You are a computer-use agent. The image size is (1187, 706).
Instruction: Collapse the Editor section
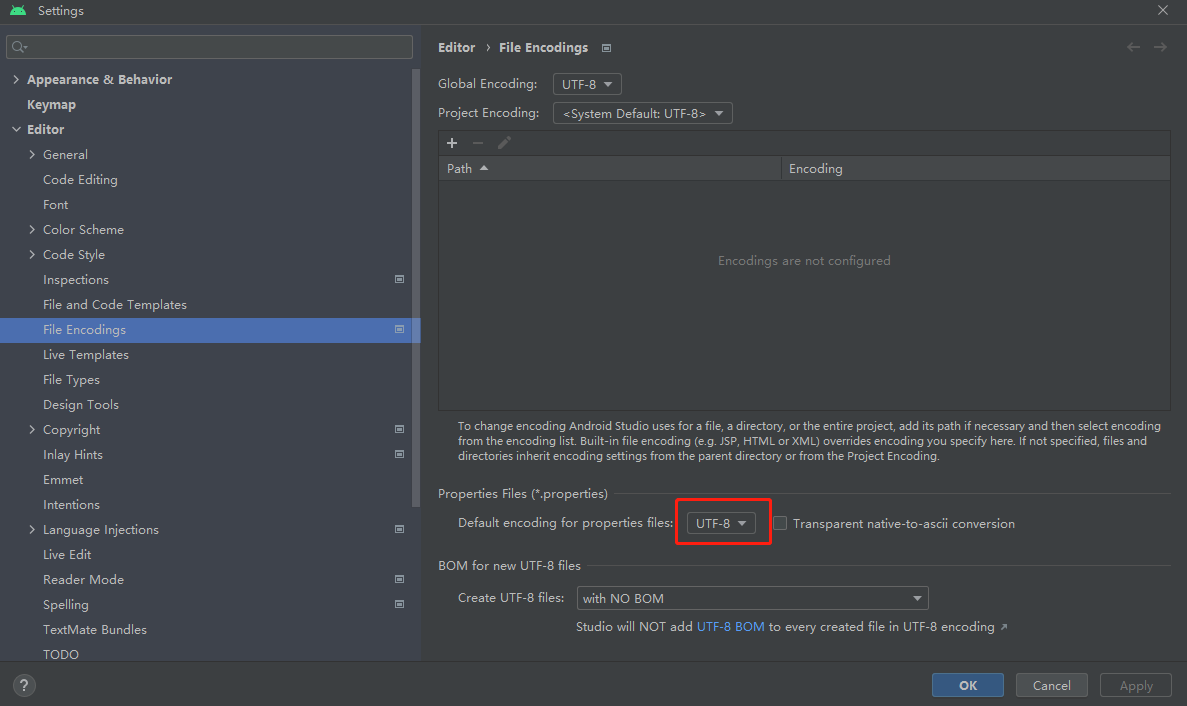pyautogui.click(x=16, y=129)
